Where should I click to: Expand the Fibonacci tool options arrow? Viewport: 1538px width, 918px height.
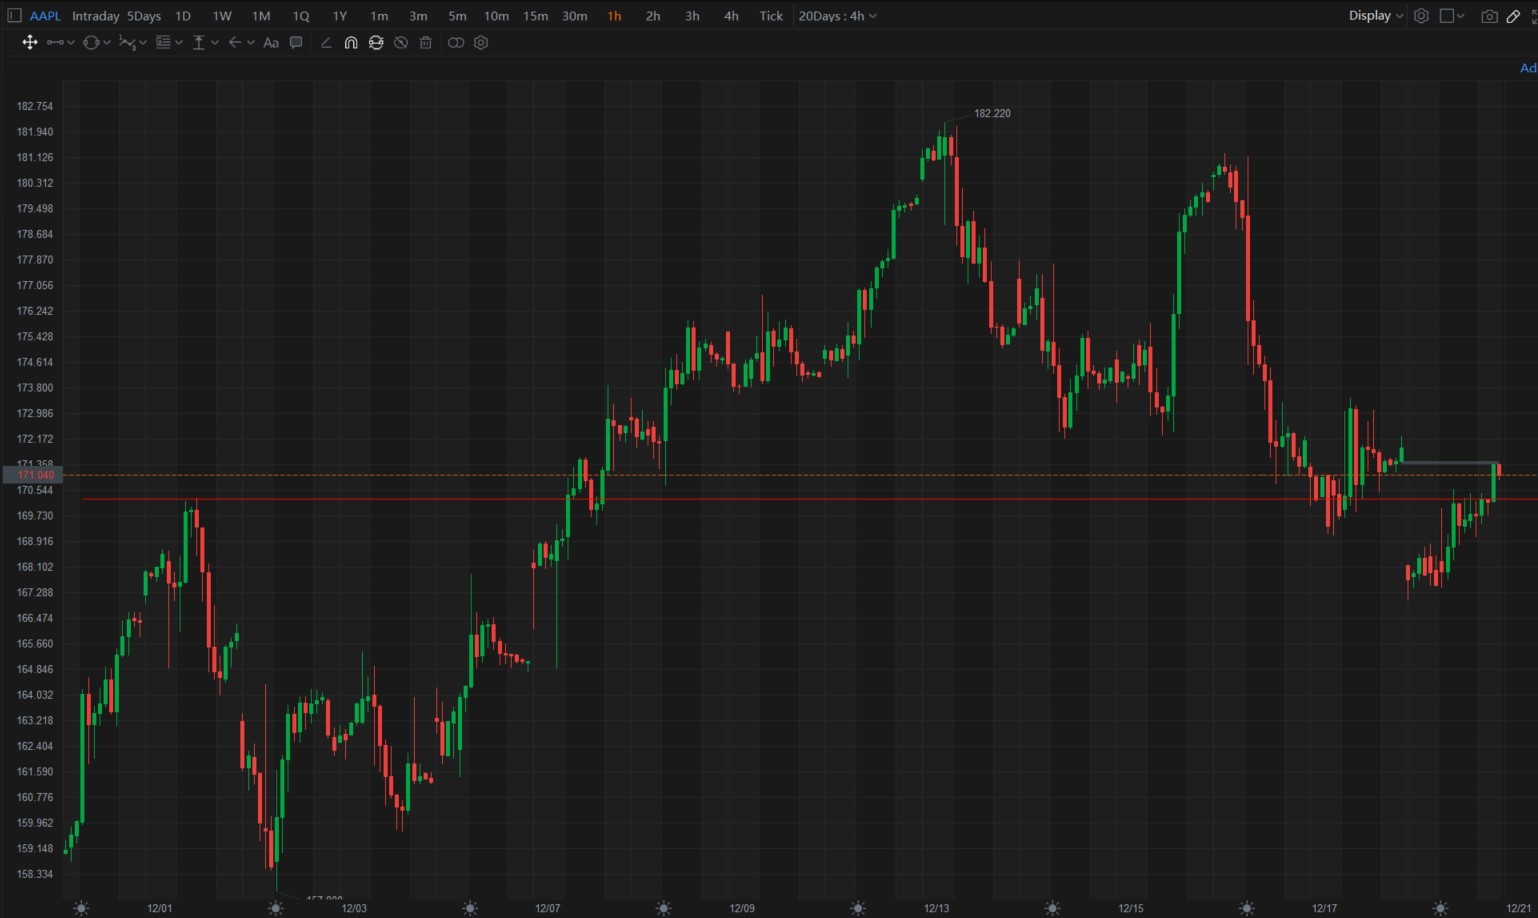179,42
